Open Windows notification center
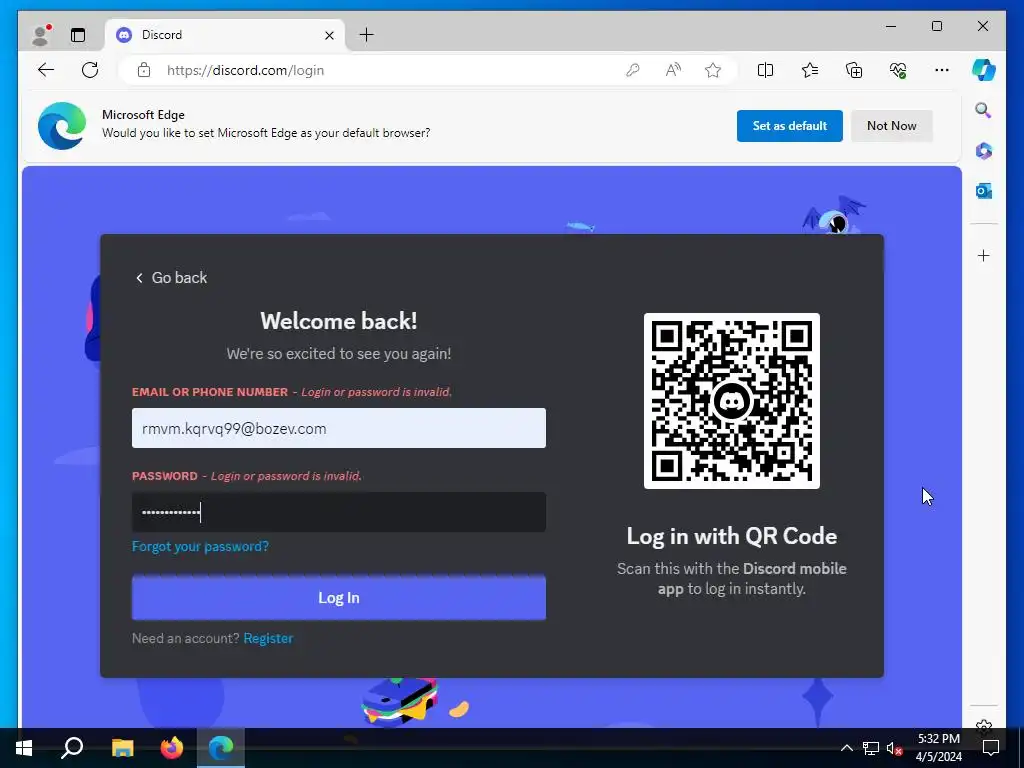The height and width of the screenshot is (768, 1024). 991,748
